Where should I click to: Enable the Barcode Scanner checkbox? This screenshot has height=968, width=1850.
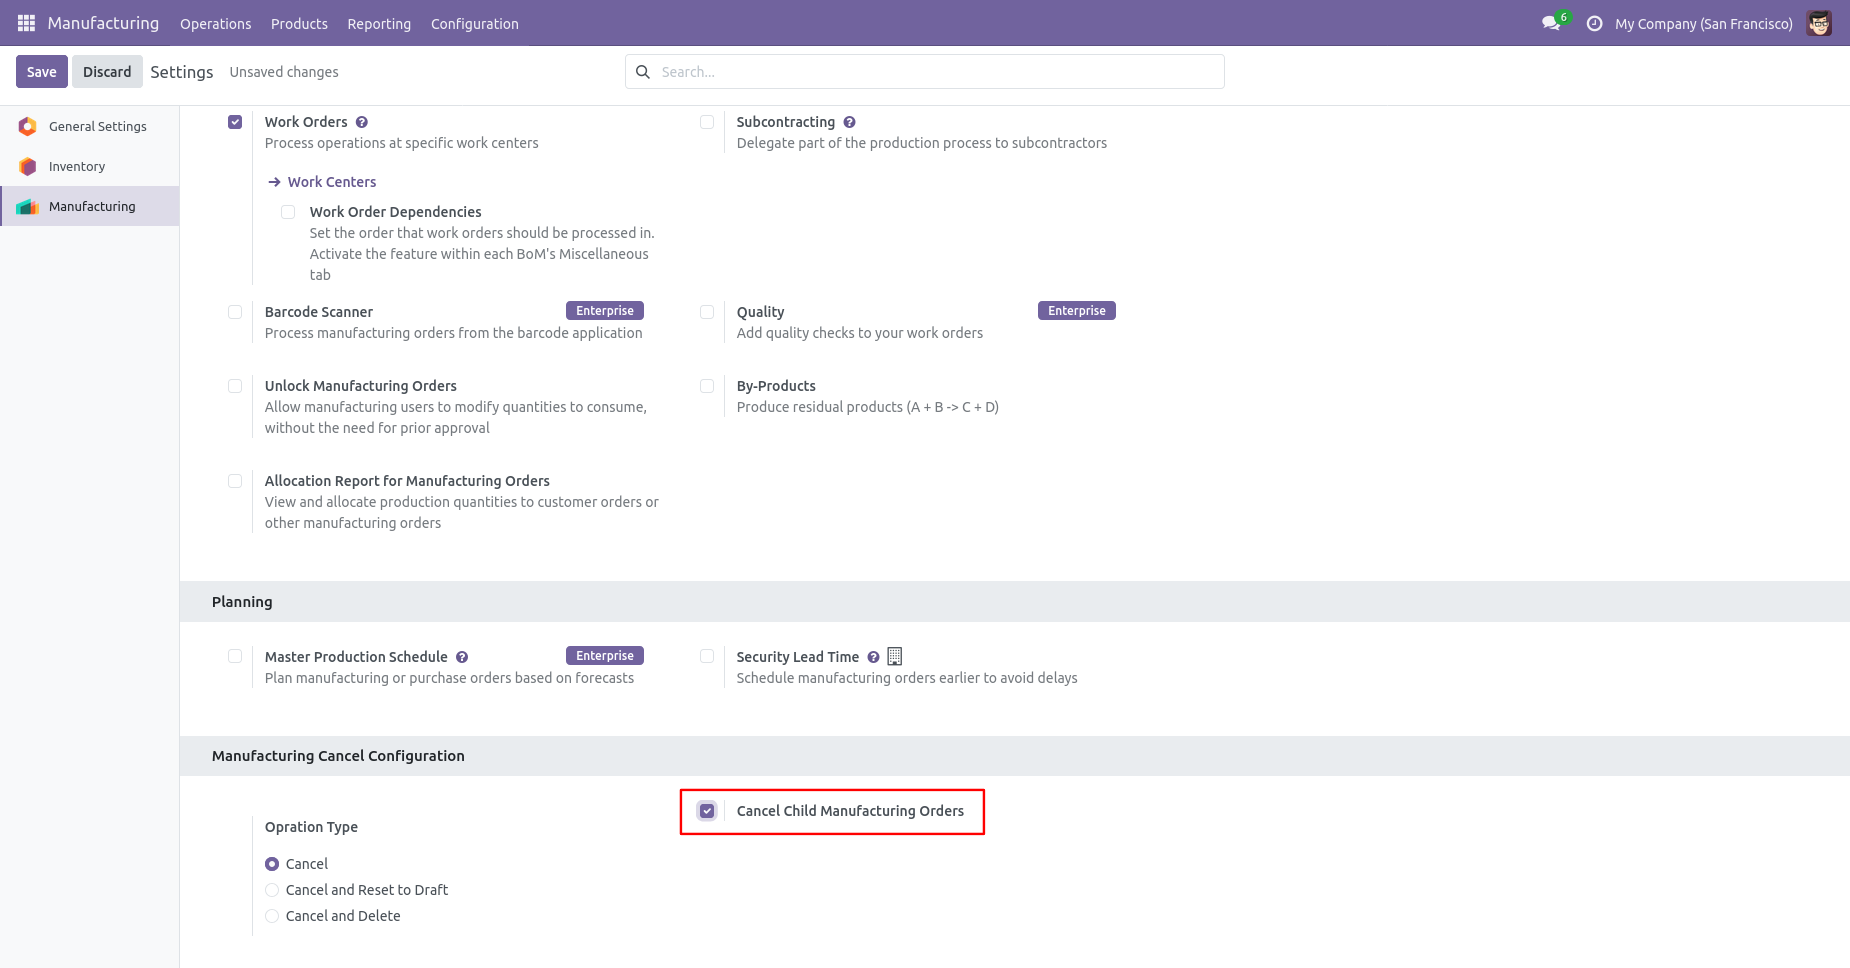(235, 312)
